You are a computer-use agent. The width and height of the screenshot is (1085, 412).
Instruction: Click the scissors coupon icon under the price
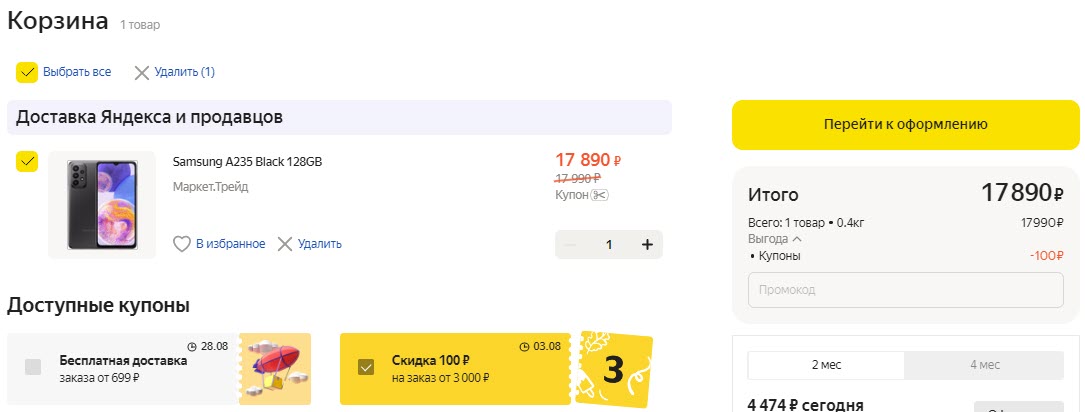(599, 195)
